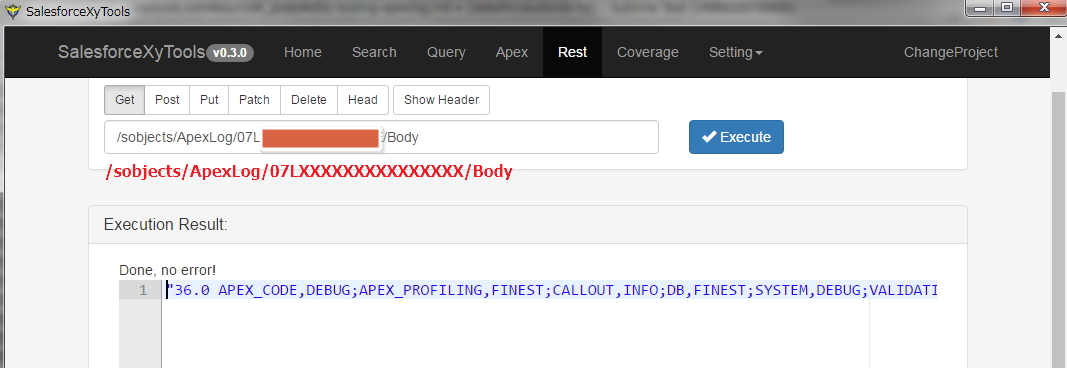Click the Execution Result heading
The image size is (1067, 368).
click(x=165, y=225)
